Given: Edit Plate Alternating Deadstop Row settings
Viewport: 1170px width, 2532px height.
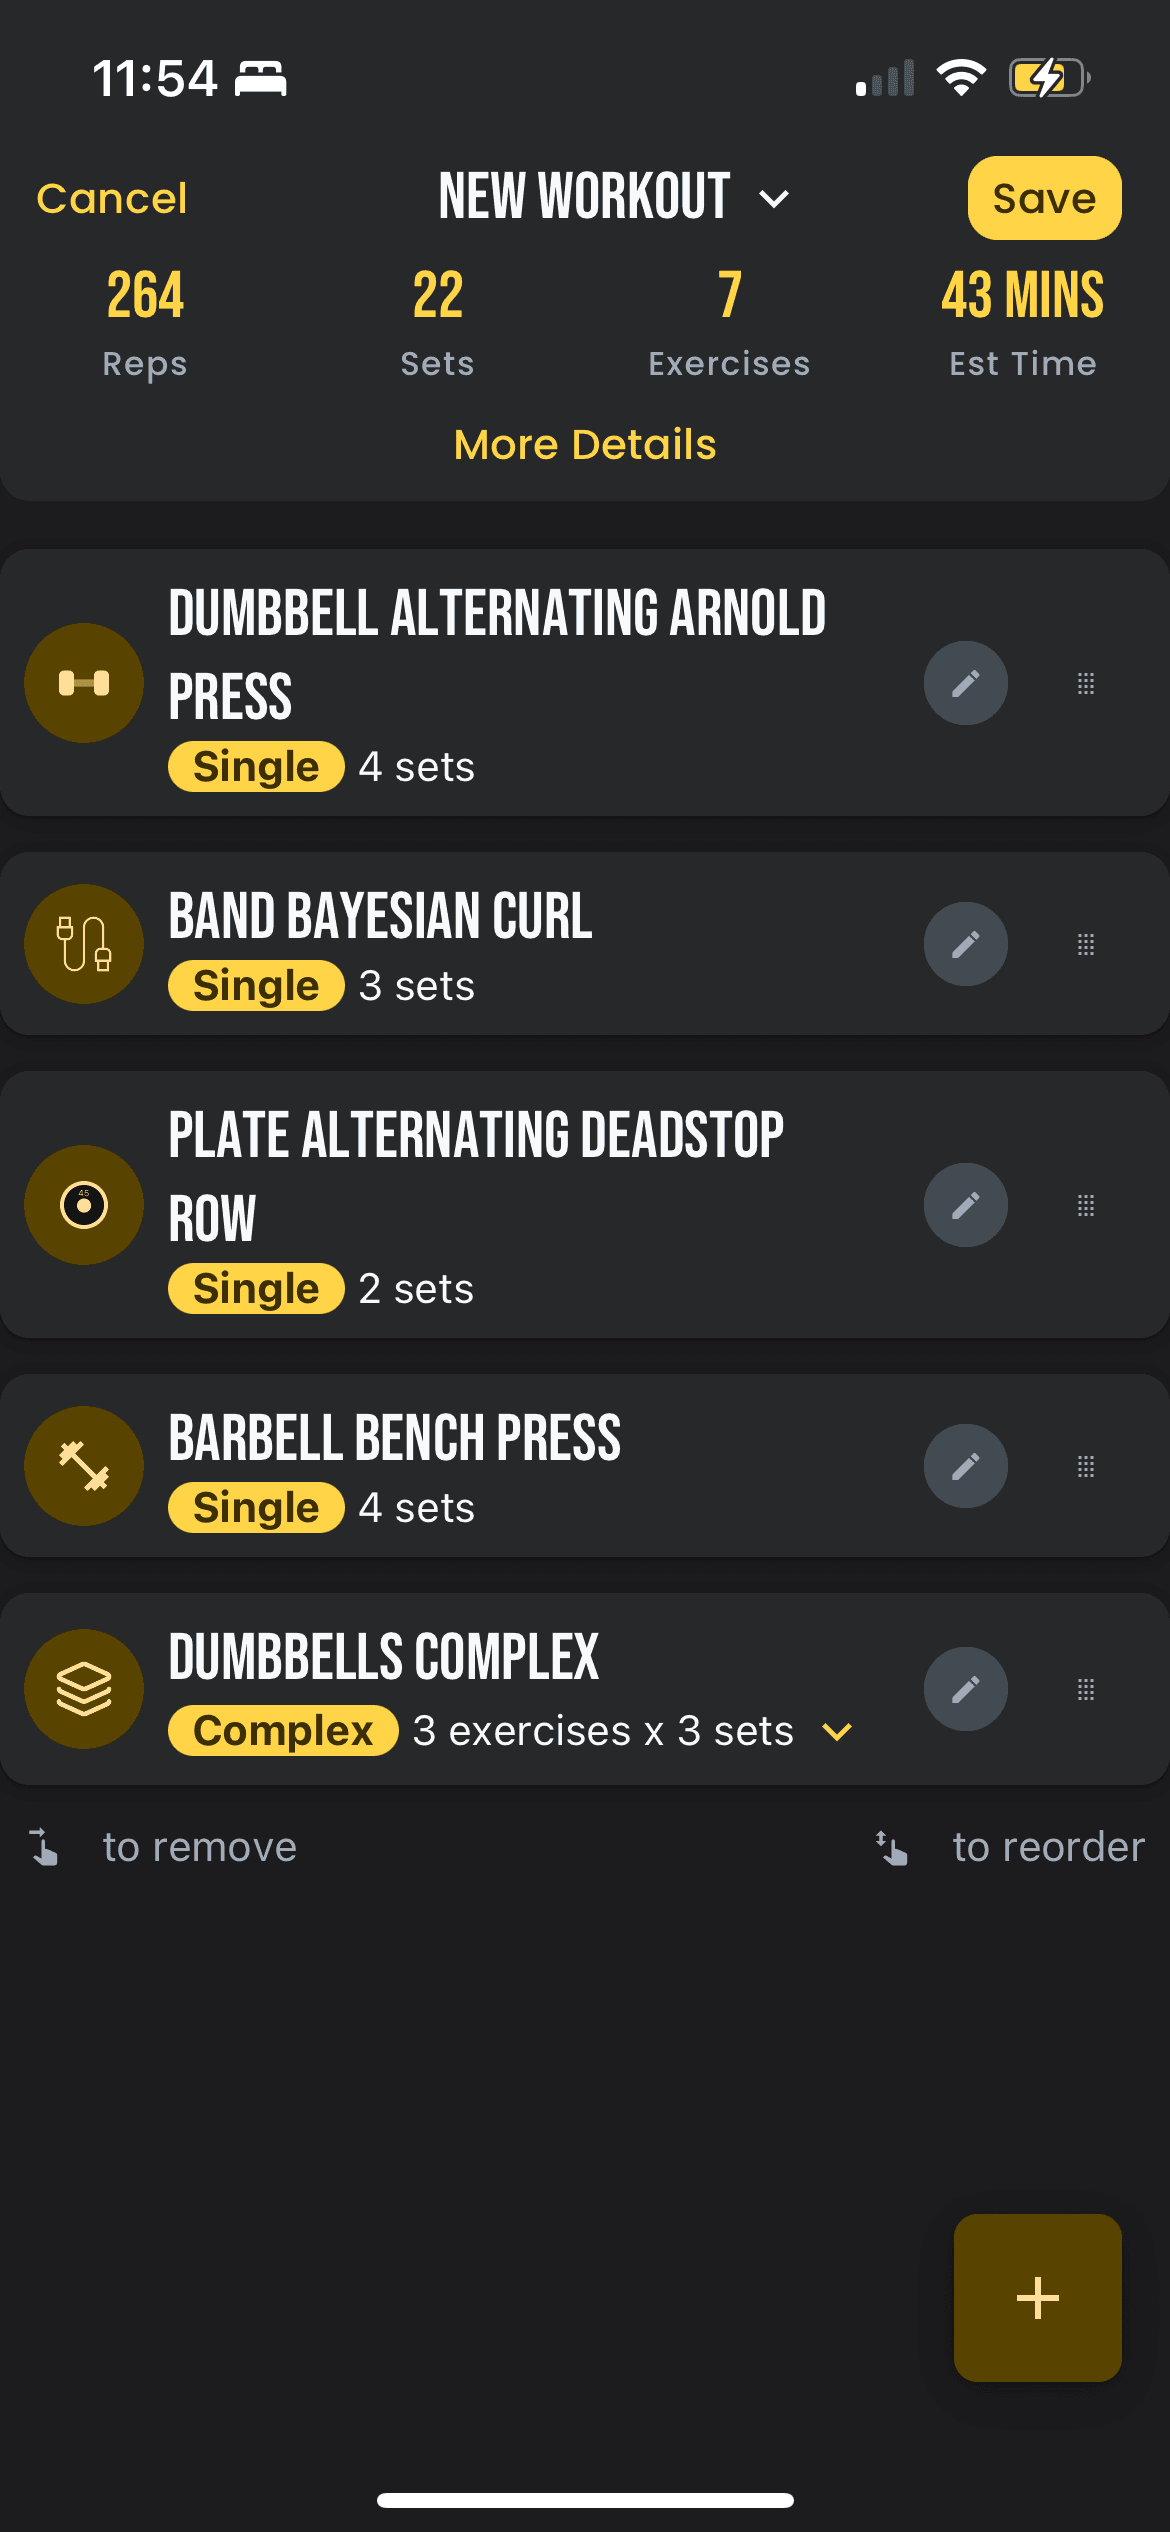Looking at the screenshot, I should [x=965, y=1205].
